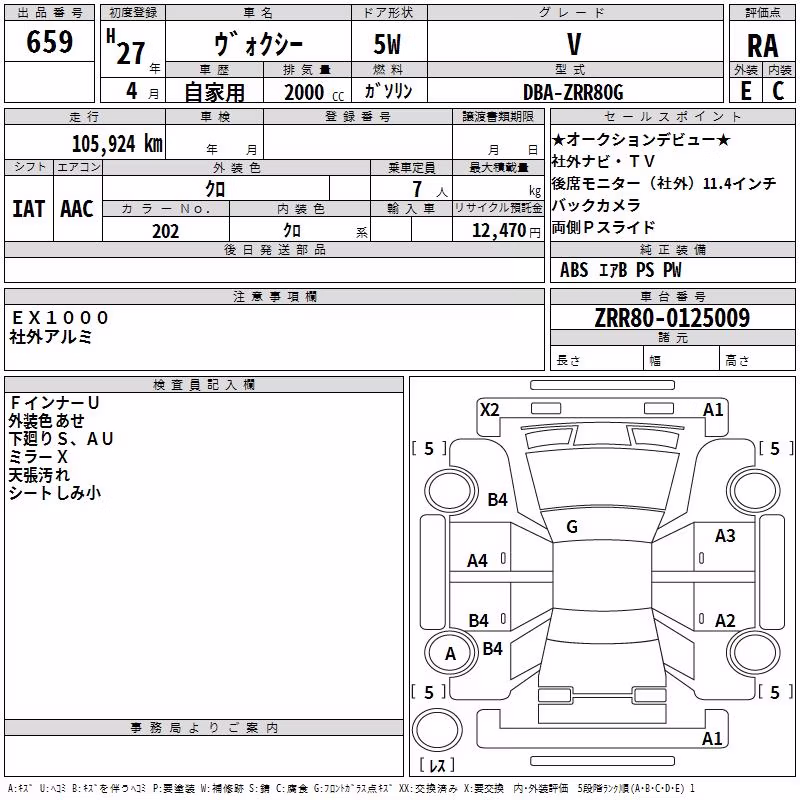
Task: Select the EX1000 note
Action: click(x=60, y=318)
